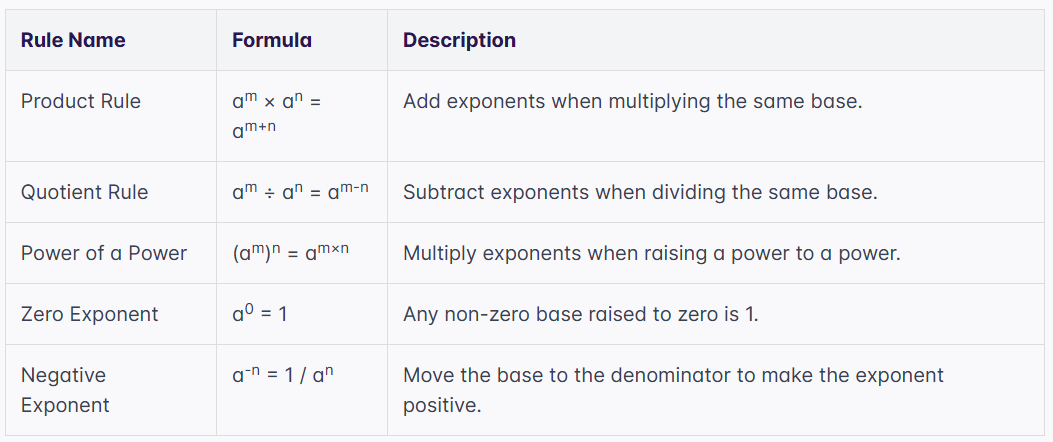Click the 'Any non-zero base raised' description

click(581, 314)
